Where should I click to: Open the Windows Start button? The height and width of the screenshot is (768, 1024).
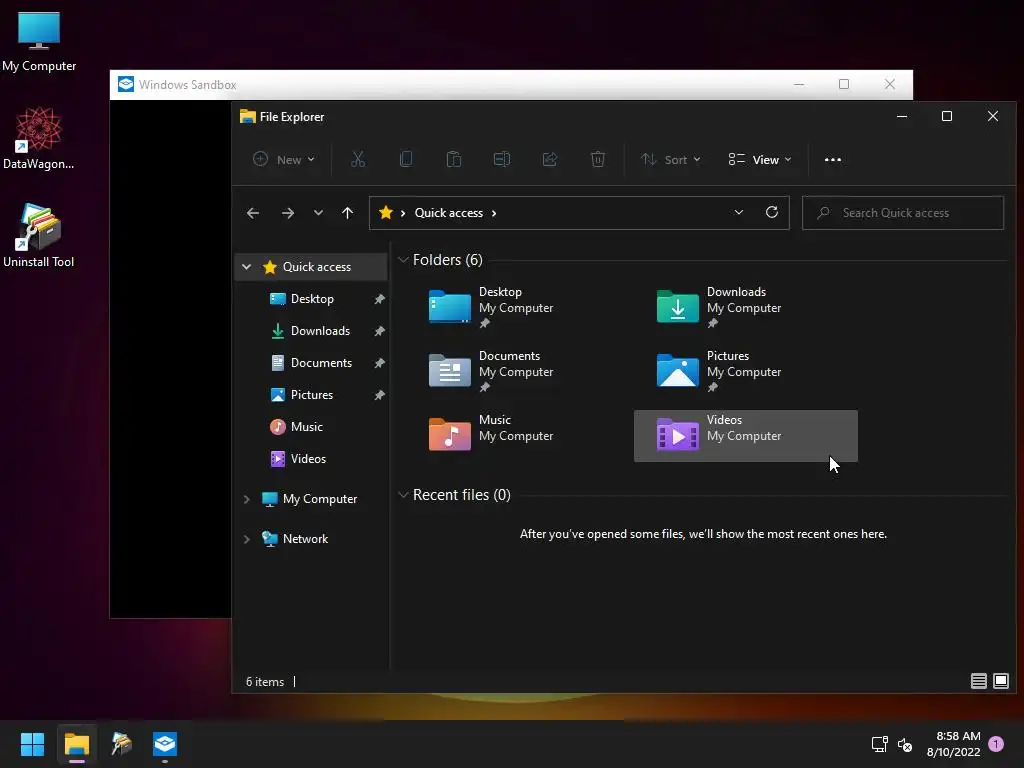click(32, 744)
